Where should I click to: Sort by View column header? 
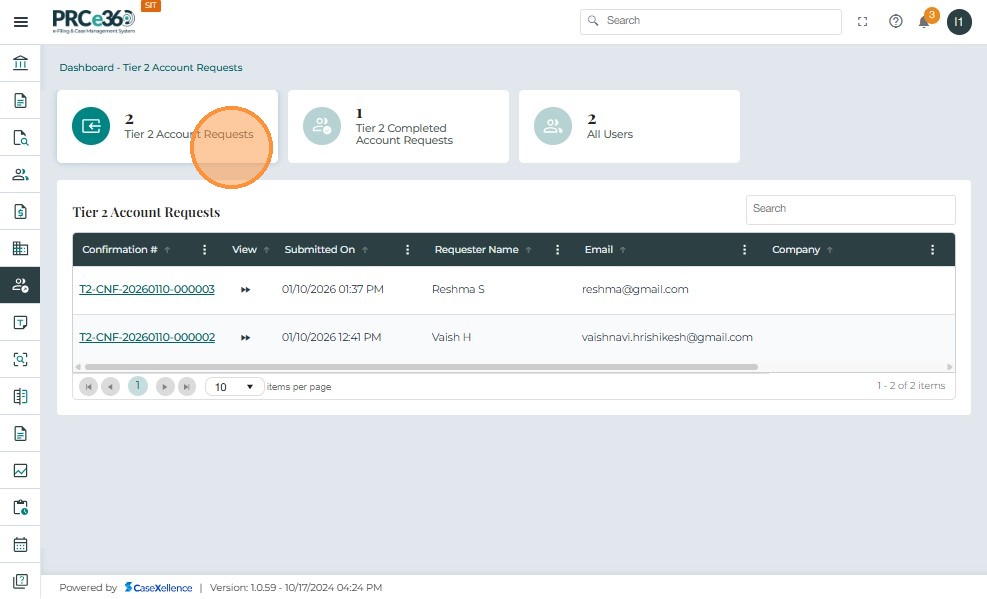click(x=244, y=250)
